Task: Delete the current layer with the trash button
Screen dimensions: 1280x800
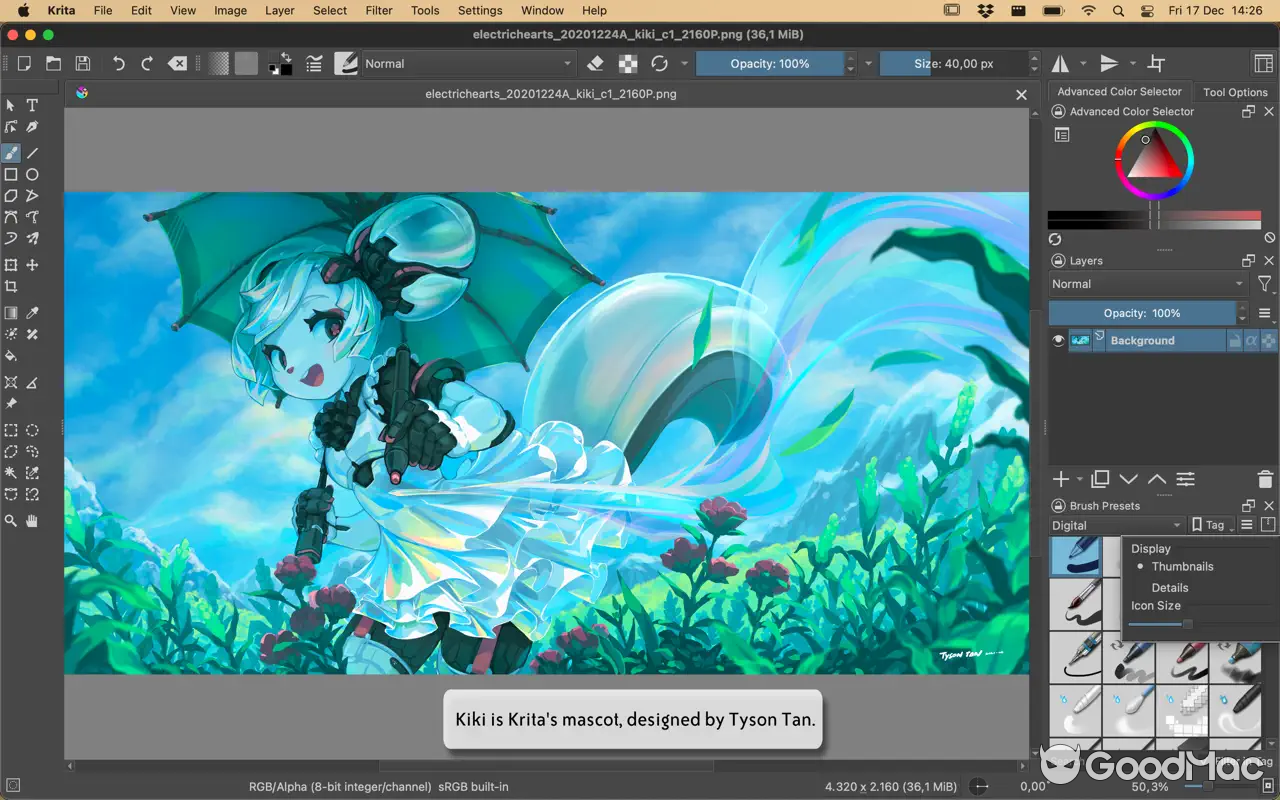Action: 1264,479
